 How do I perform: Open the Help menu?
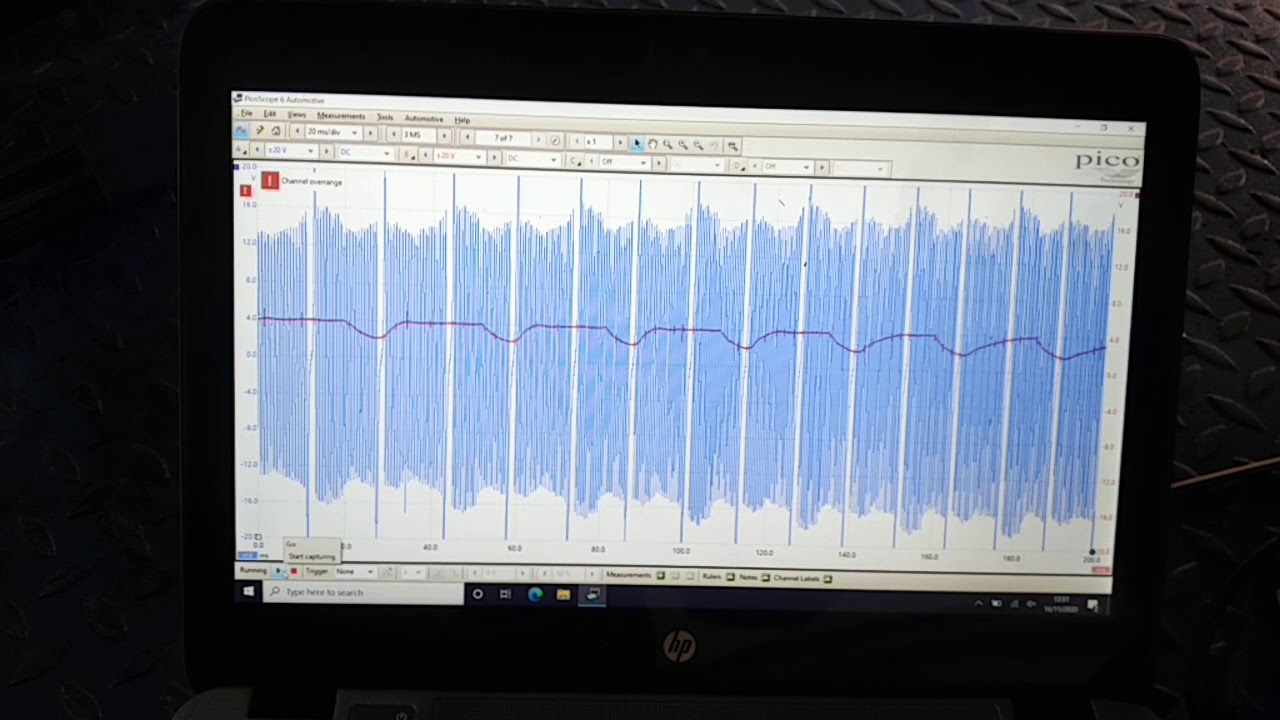point(462,119)
